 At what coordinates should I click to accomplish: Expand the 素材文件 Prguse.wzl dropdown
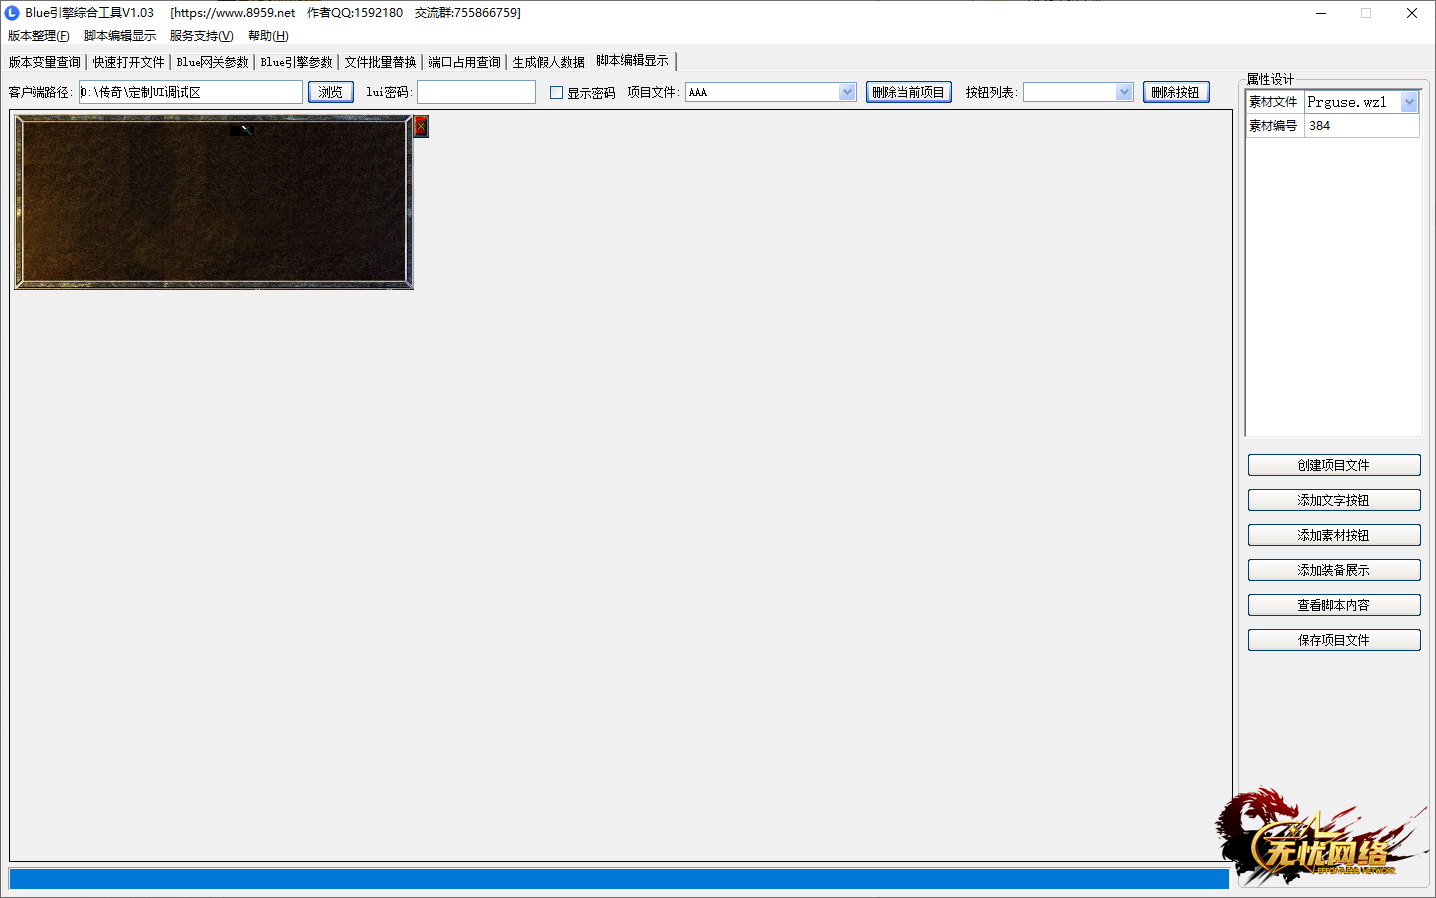(x=1409, y=102)
